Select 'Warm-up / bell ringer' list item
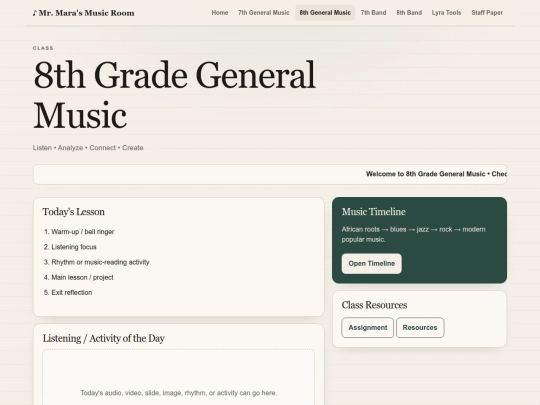This screenshot has height=405, width=540. coord(83,232)
